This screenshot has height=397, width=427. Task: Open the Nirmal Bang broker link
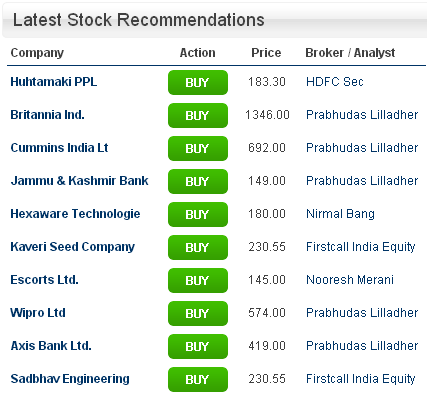coord(340,214)
